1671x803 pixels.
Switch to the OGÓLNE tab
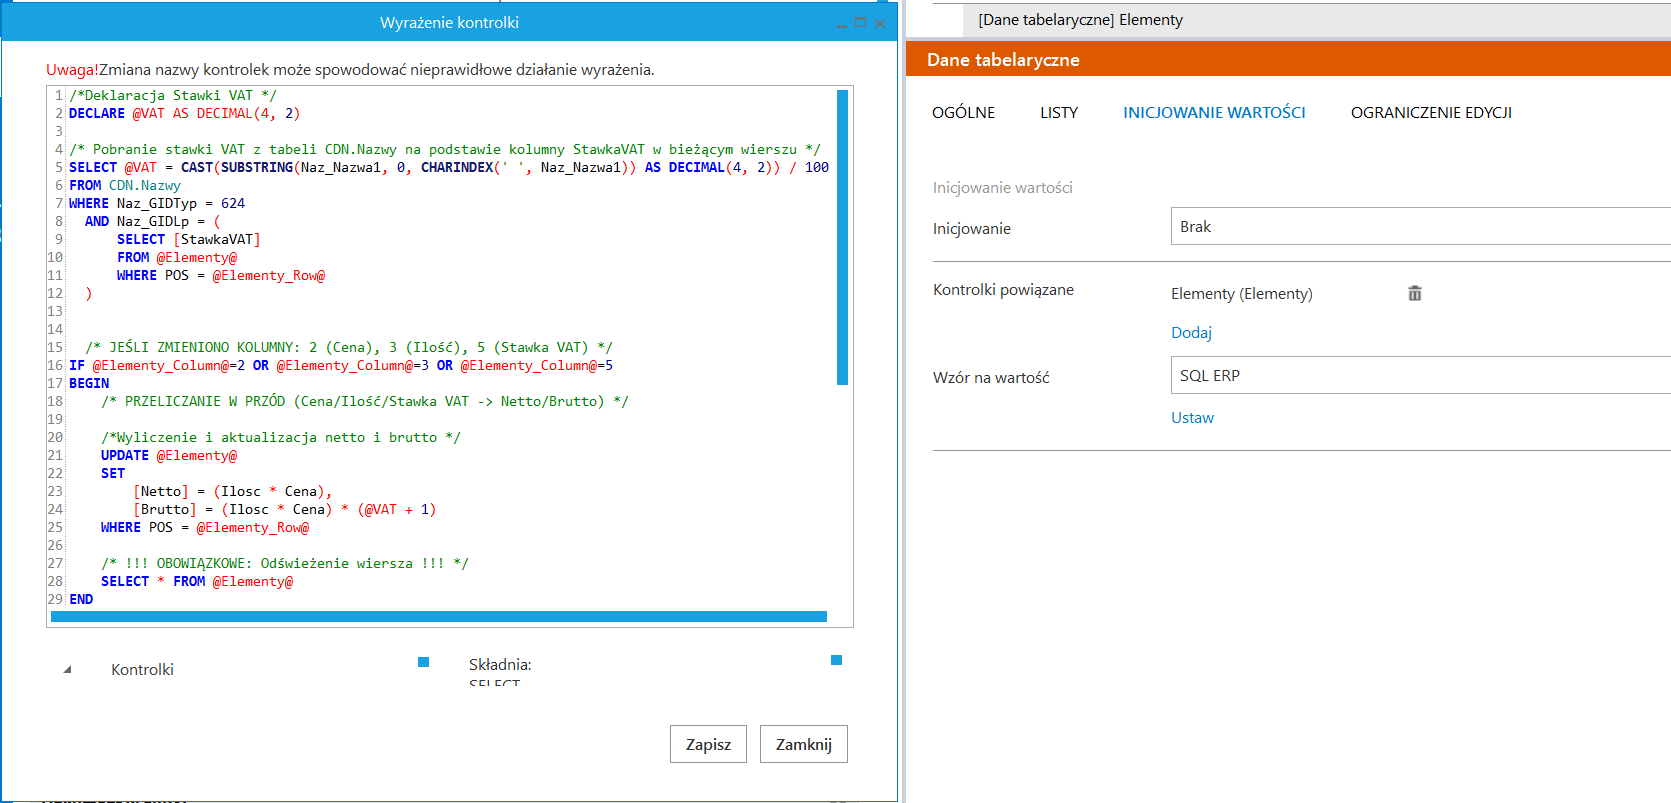[x=963, y=113]
